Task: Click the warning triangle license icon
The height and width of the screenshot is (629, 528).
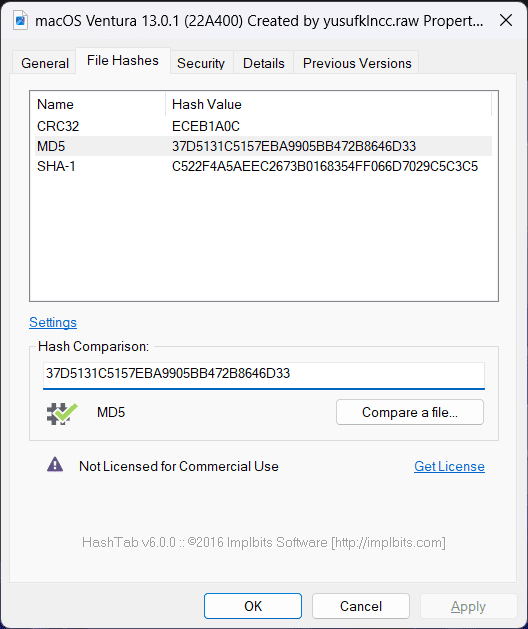Action: (x=55, y=465)
